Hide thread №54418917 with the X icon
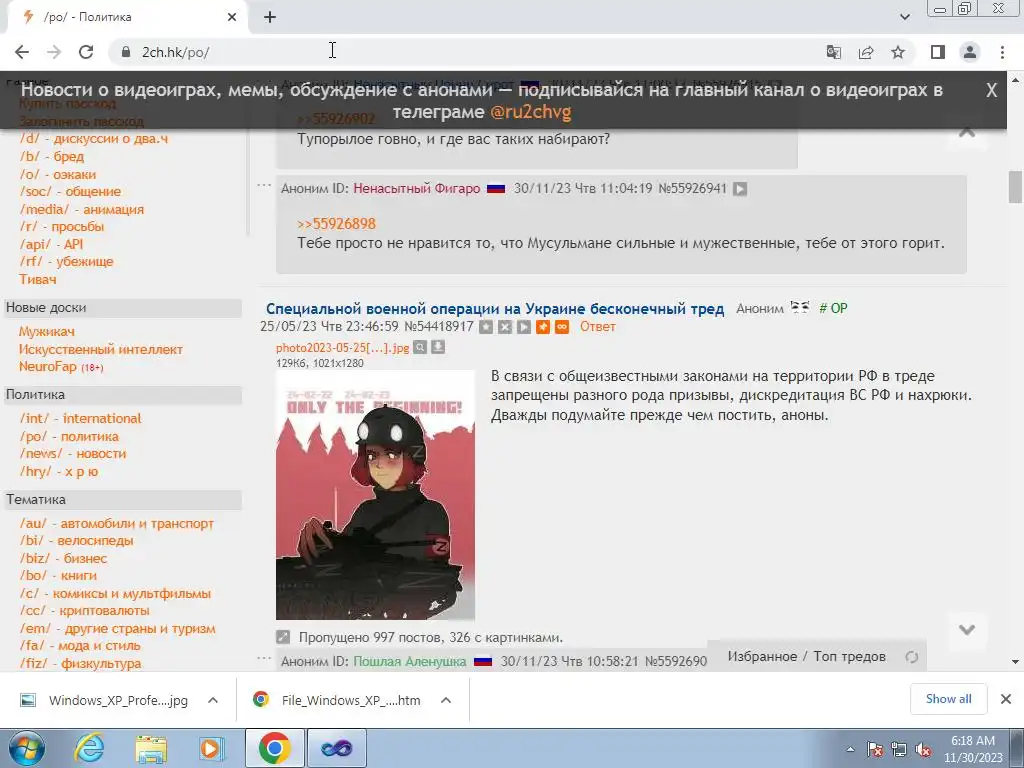The image size is (1024, 768). tap(505, 327)
